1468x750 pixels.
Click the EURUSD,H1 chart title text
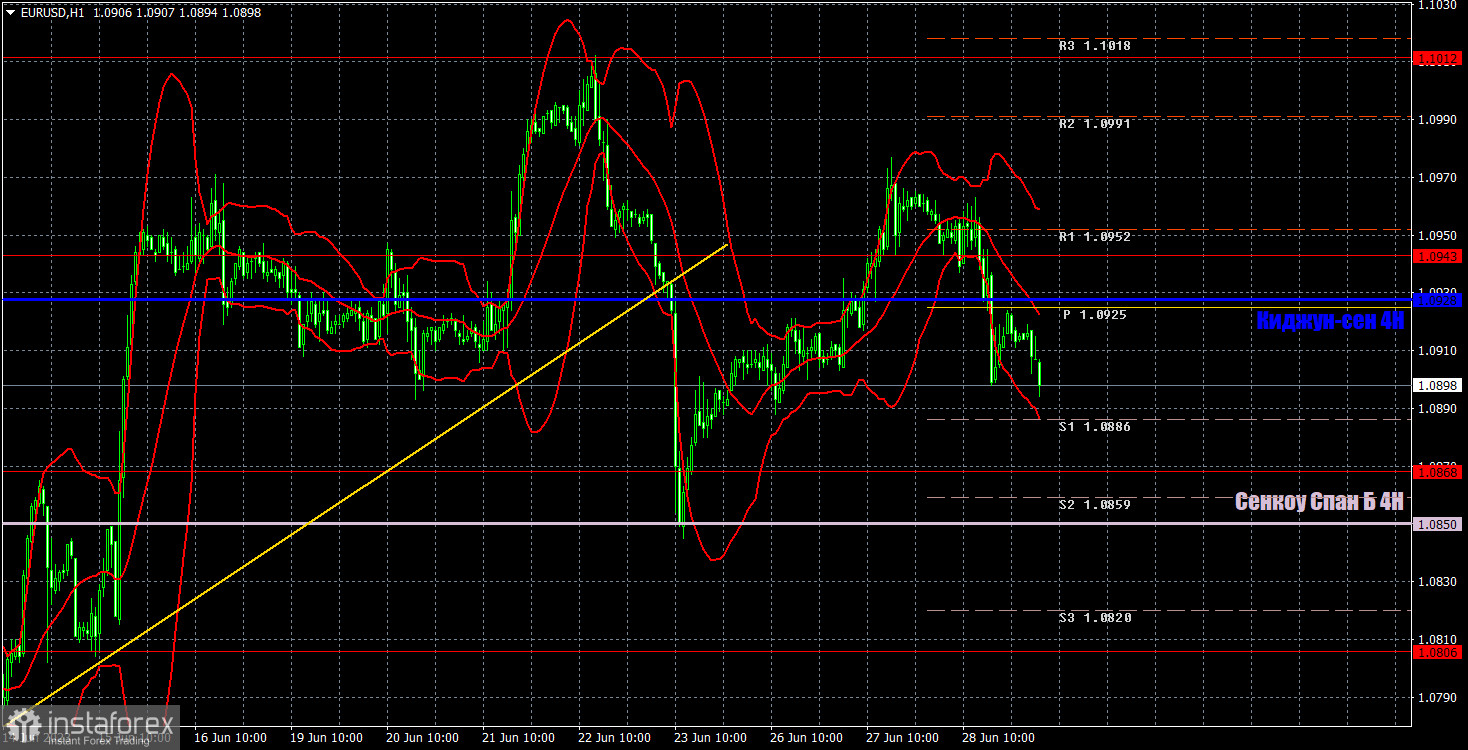click(52, 13)
